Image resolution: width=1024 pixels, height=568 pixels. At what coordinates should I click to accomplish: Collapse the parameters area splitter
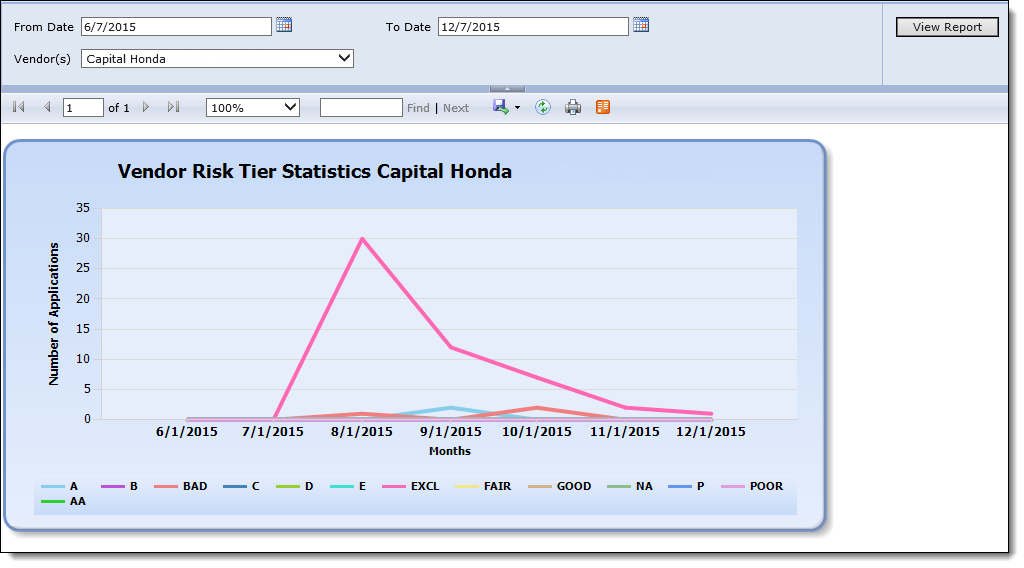[x=507, y=89]
